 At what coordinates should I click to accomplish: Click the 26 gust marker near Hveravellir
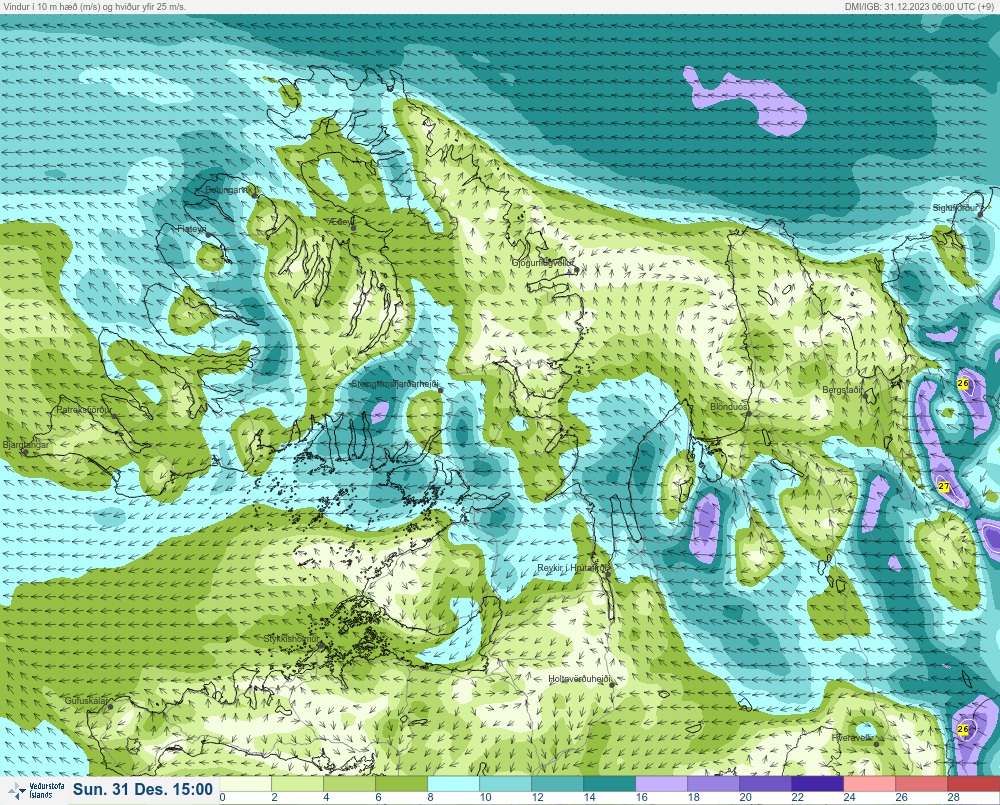tap(963, 729)
